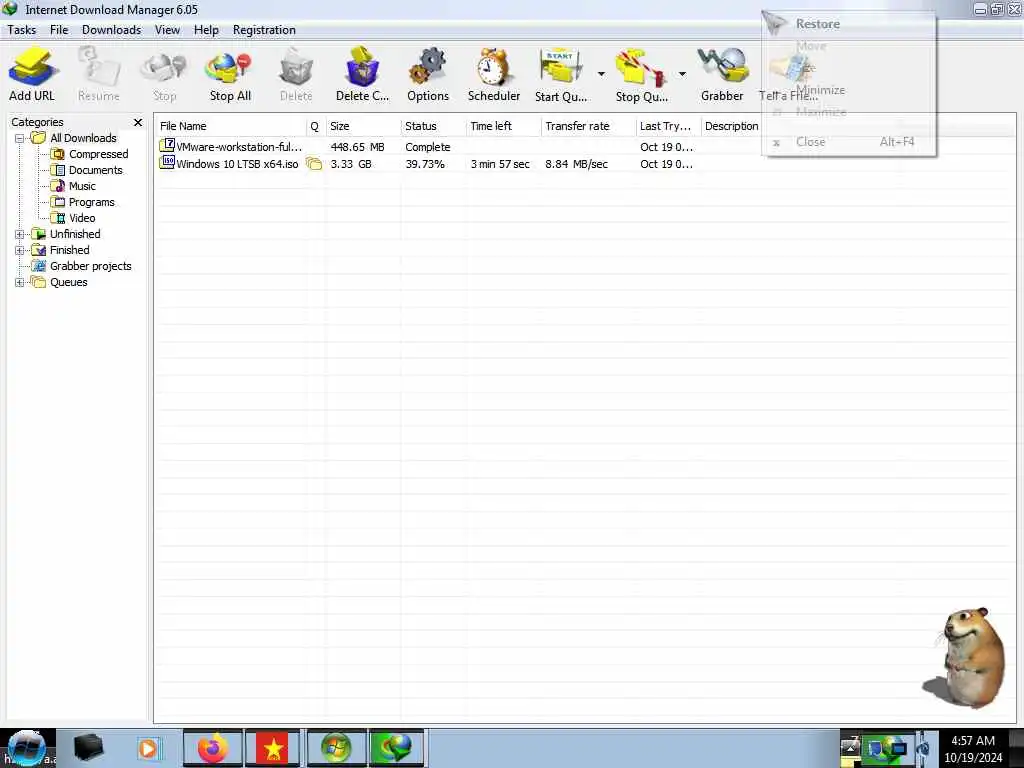
Task: Click the 8.84 MB/sec transfer rate cell
Action: 577,165
